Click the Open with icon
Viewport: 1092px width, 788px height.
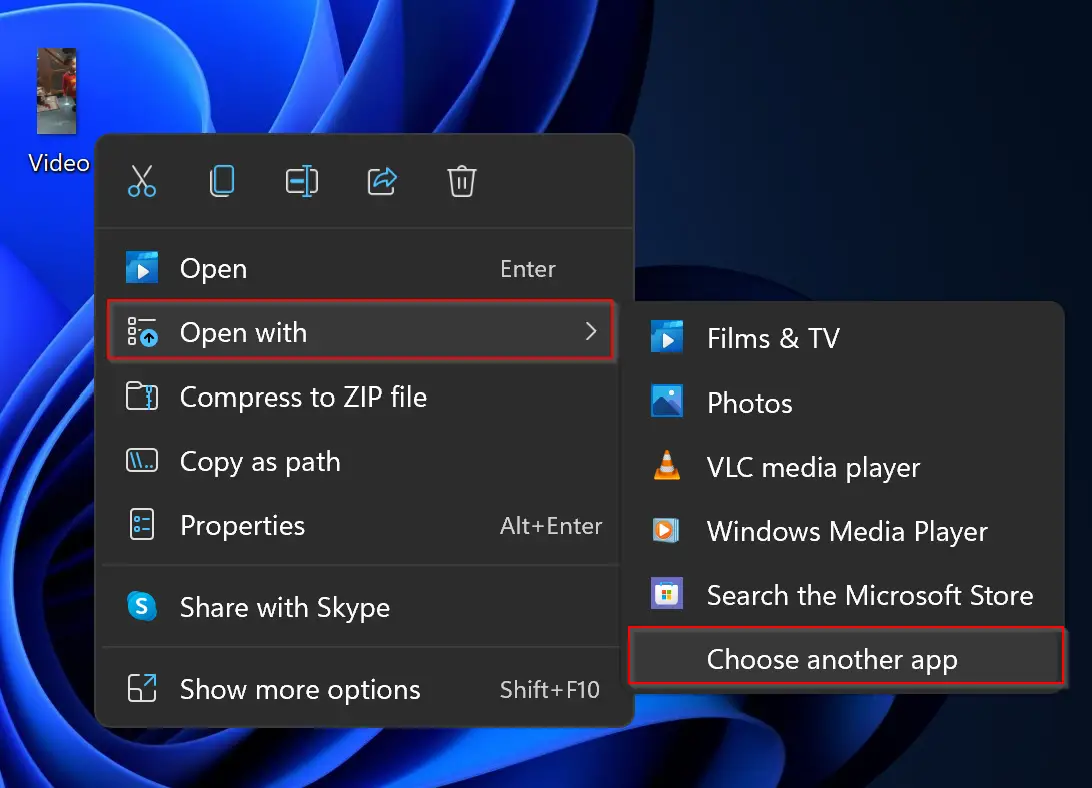click(x=142, y=332)
